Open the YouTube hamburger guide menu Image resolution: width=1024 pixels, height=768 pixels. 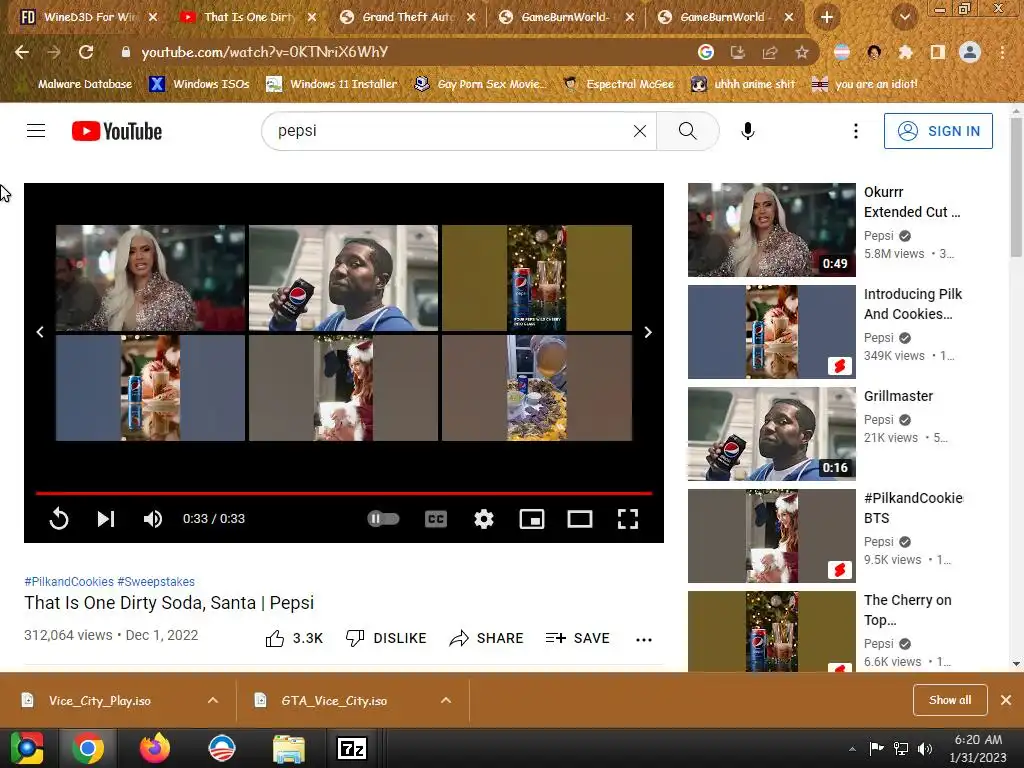coord(36,131)
